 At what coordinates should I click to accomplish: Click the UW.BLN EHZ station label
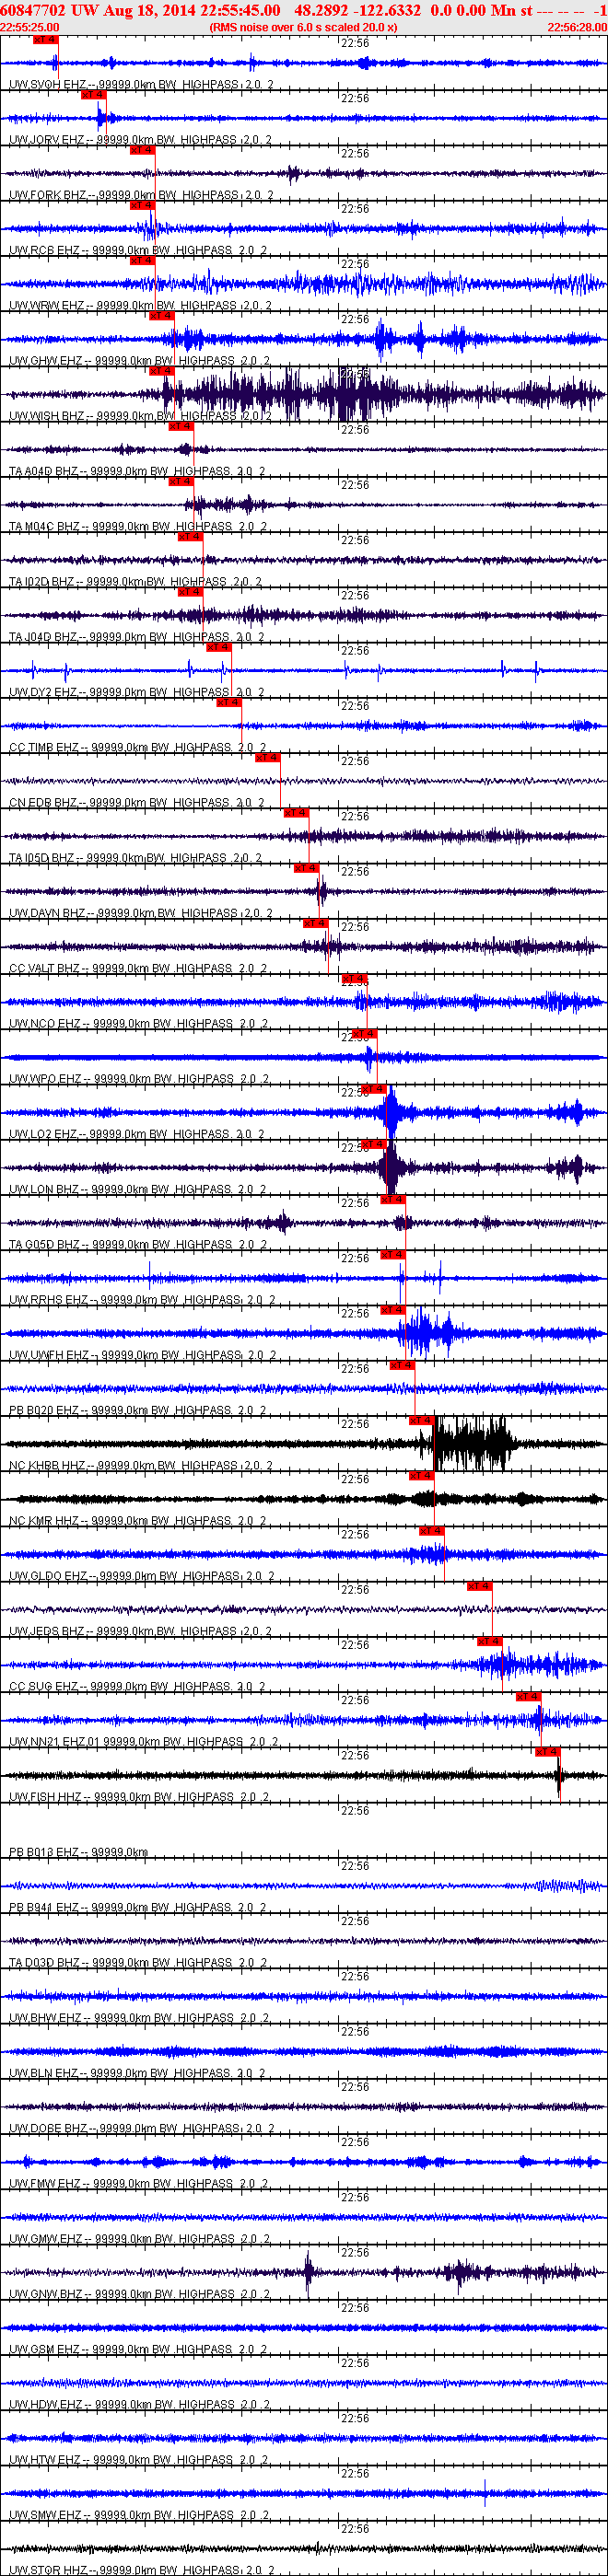click(x=137, y=2073)
